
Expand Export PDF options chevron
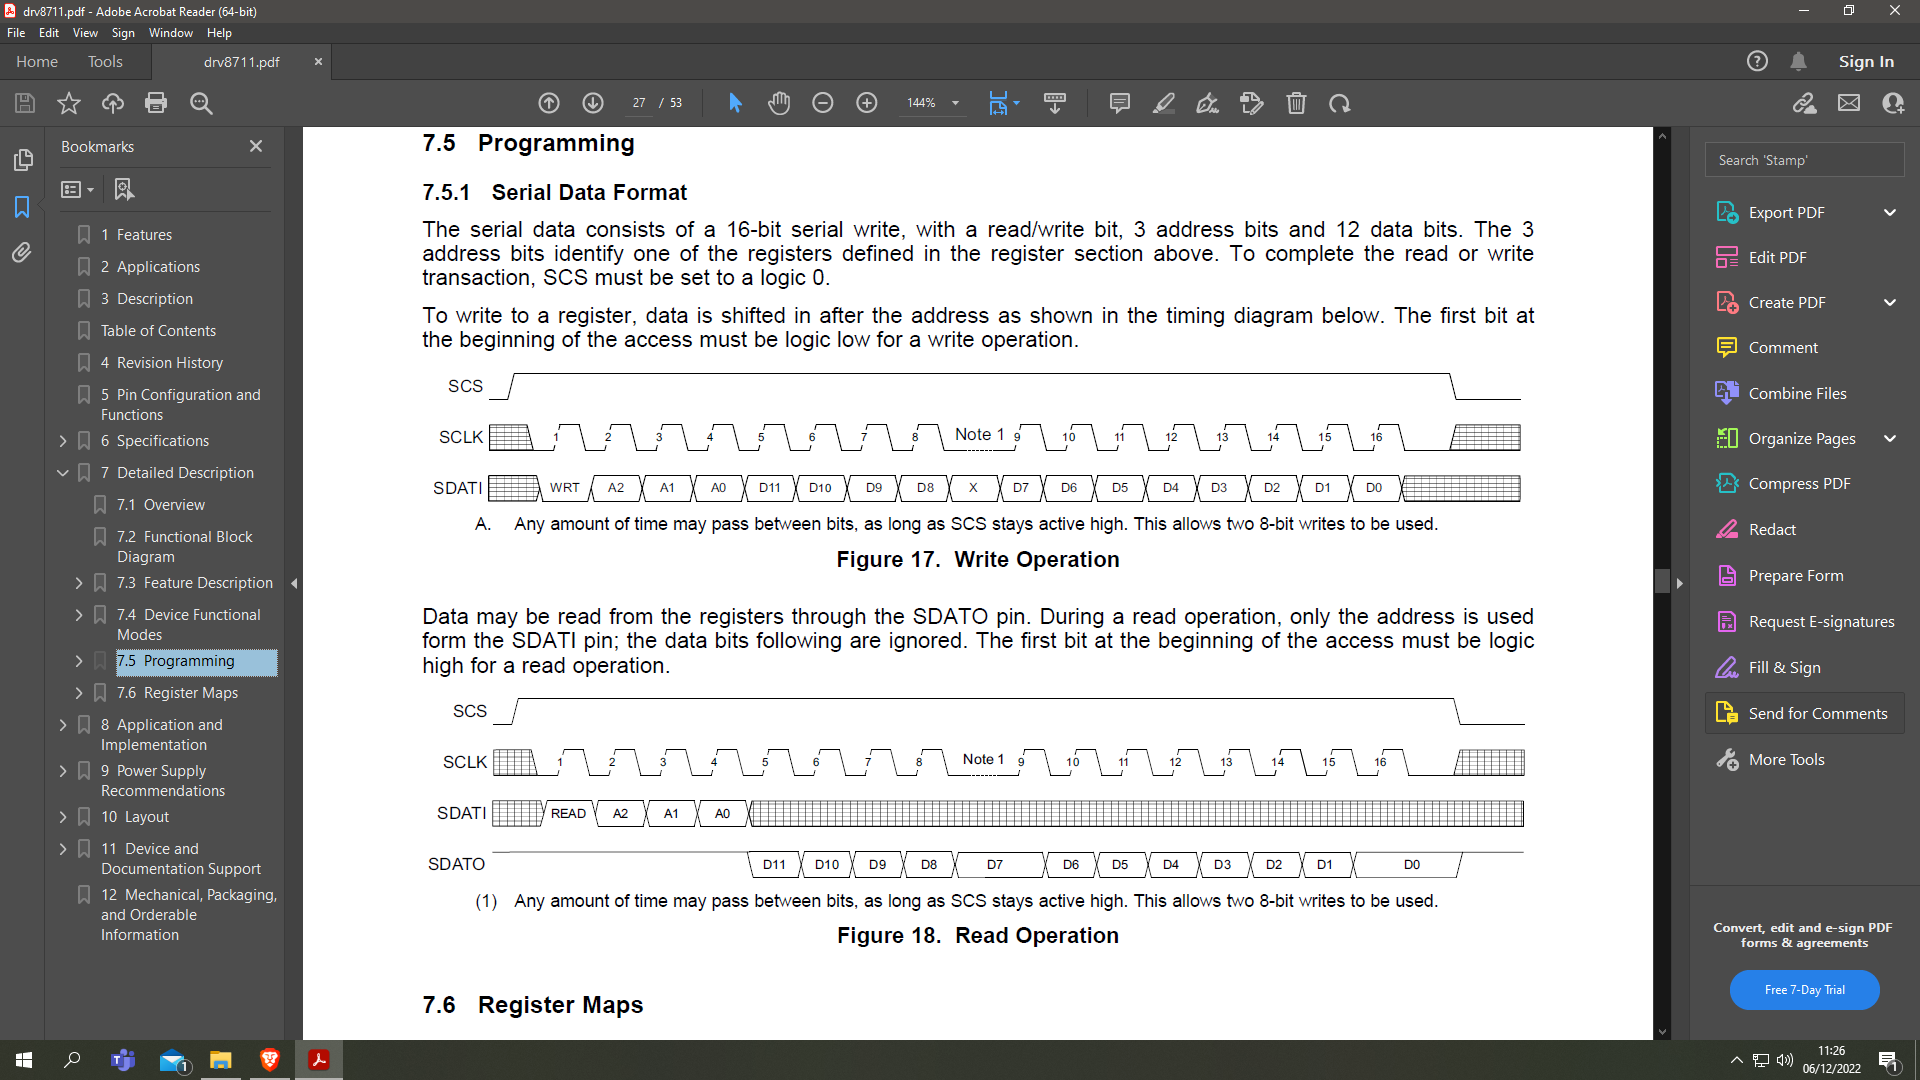(x=1890, y=212)
